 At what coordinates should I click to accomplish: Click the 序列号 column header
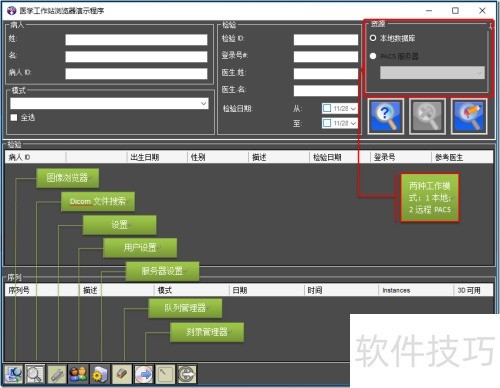[19, 290]
